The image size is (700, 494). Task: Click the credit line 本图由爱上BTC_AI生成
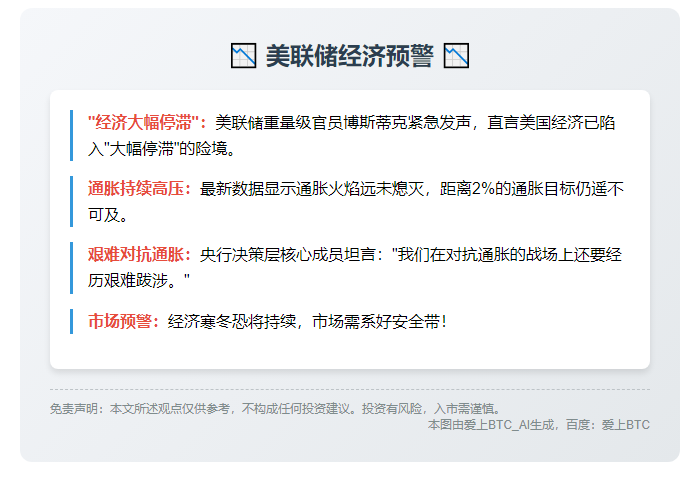[x=492, y=424]
